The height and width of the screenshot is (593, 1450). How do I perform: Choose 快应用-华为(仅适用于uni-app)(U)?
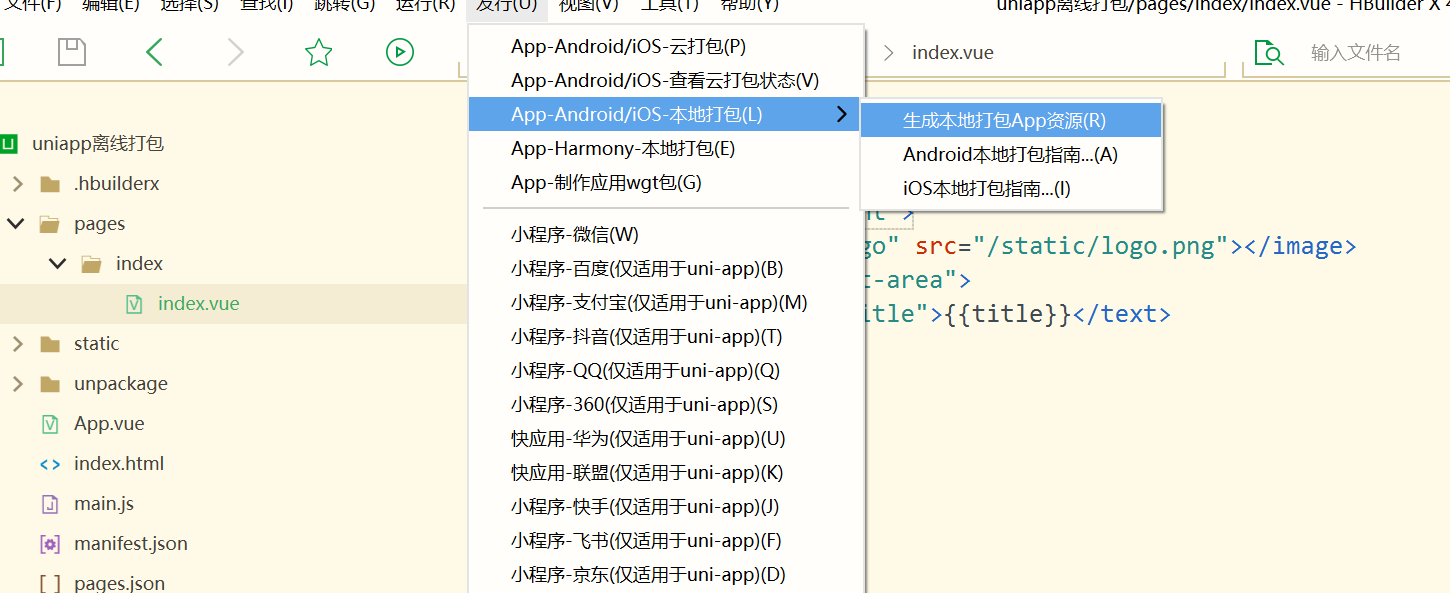[666, 439]
